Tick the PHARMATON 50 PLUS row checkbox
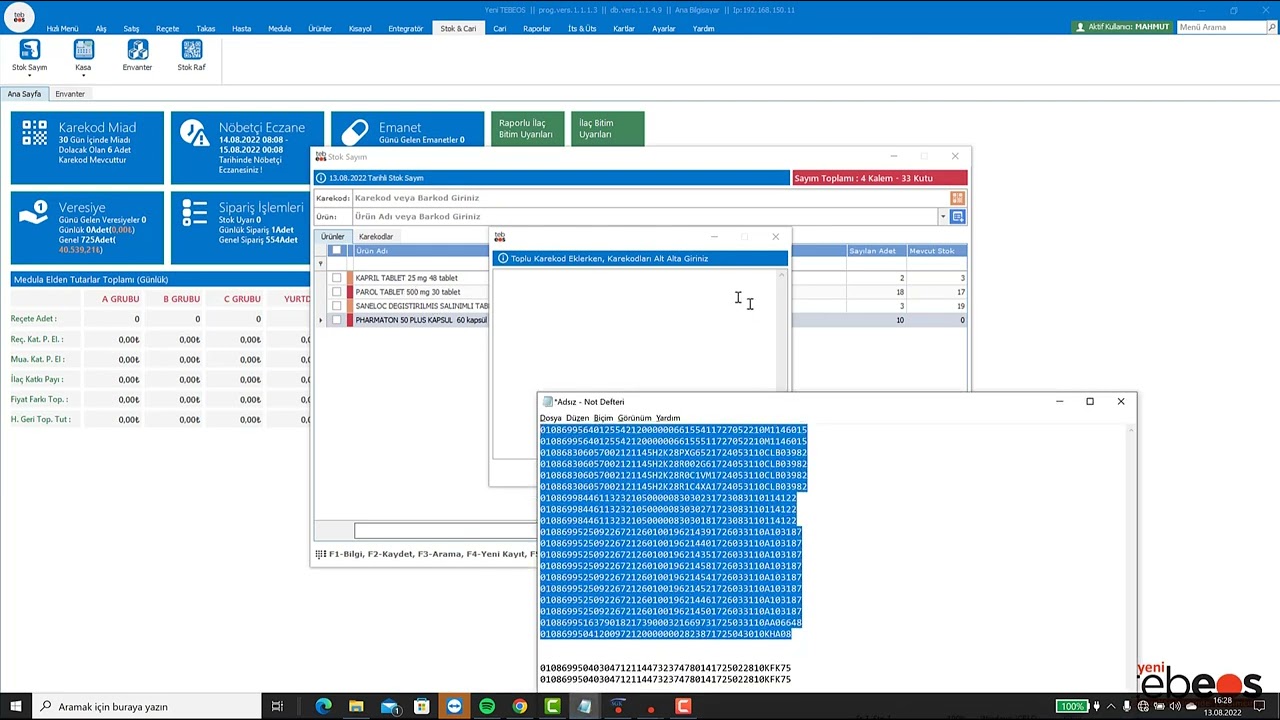The height and width of the screenshot is (720, 1280). [x=336, y=320]
